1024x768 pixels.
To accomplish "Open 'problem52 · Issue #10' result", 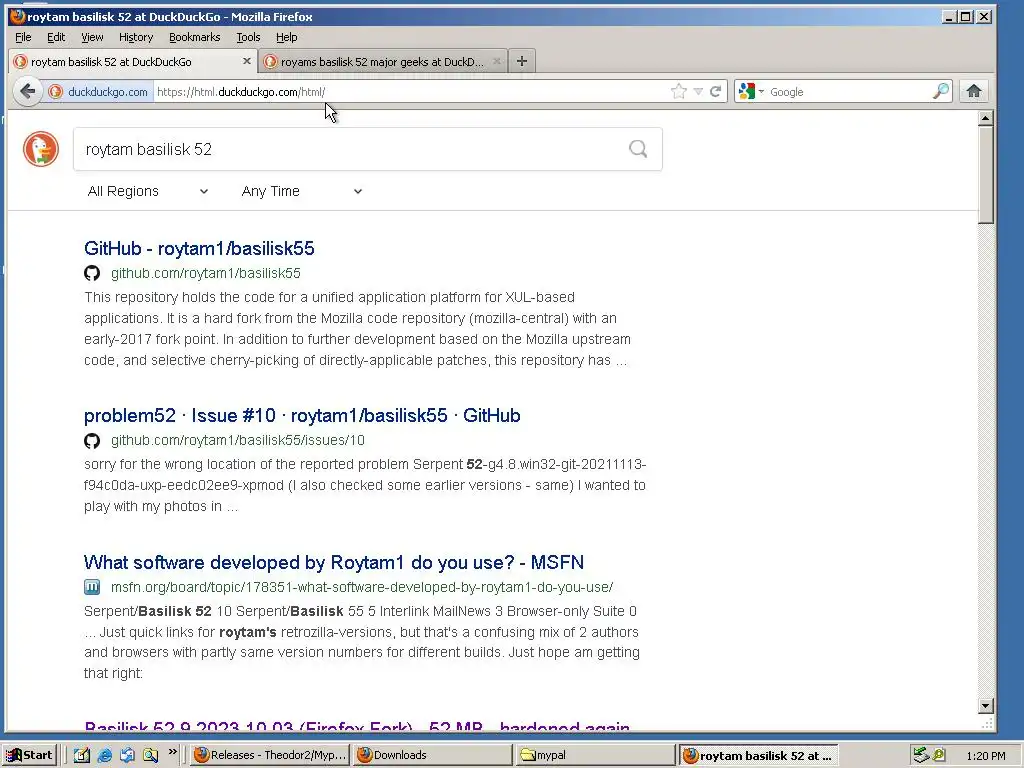I will coord(302,415).
